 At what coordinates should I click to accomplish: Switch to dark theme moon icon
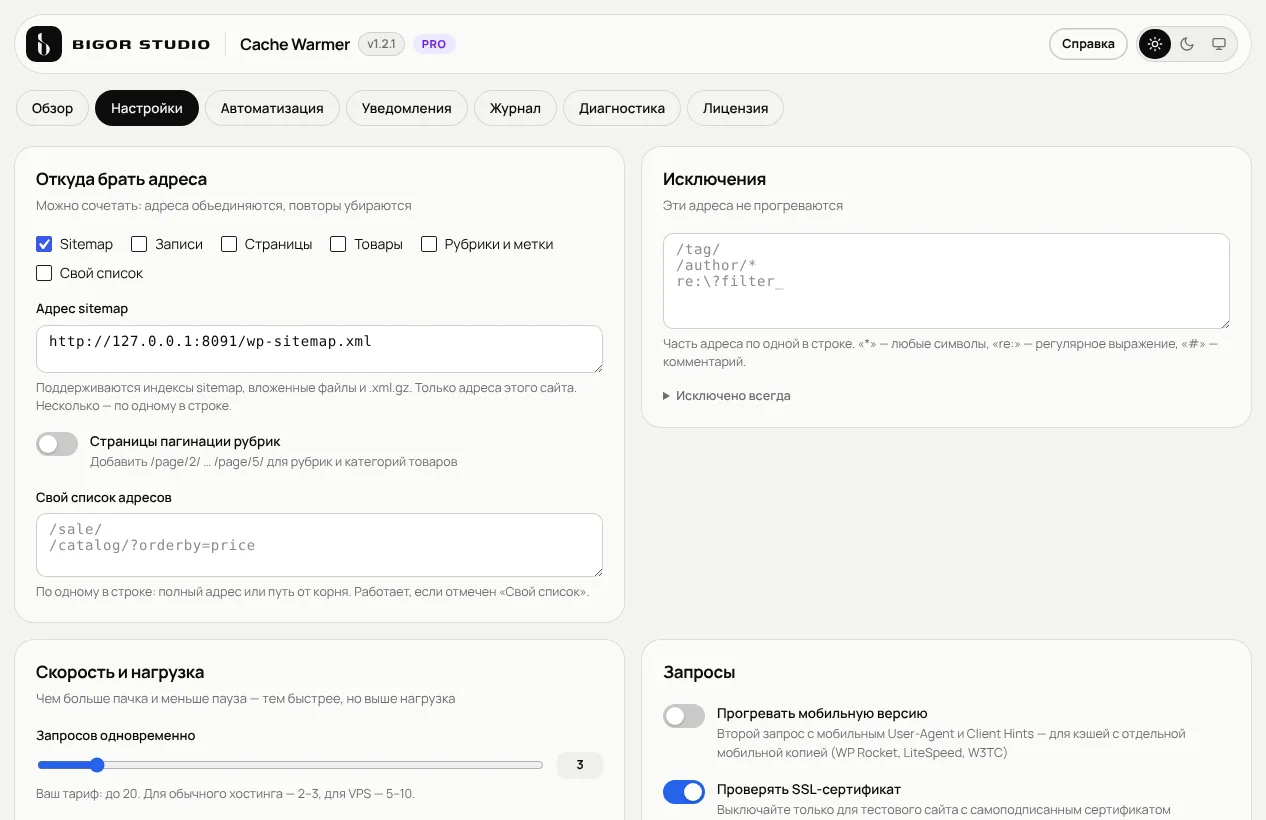click(x=1187, y=44)
